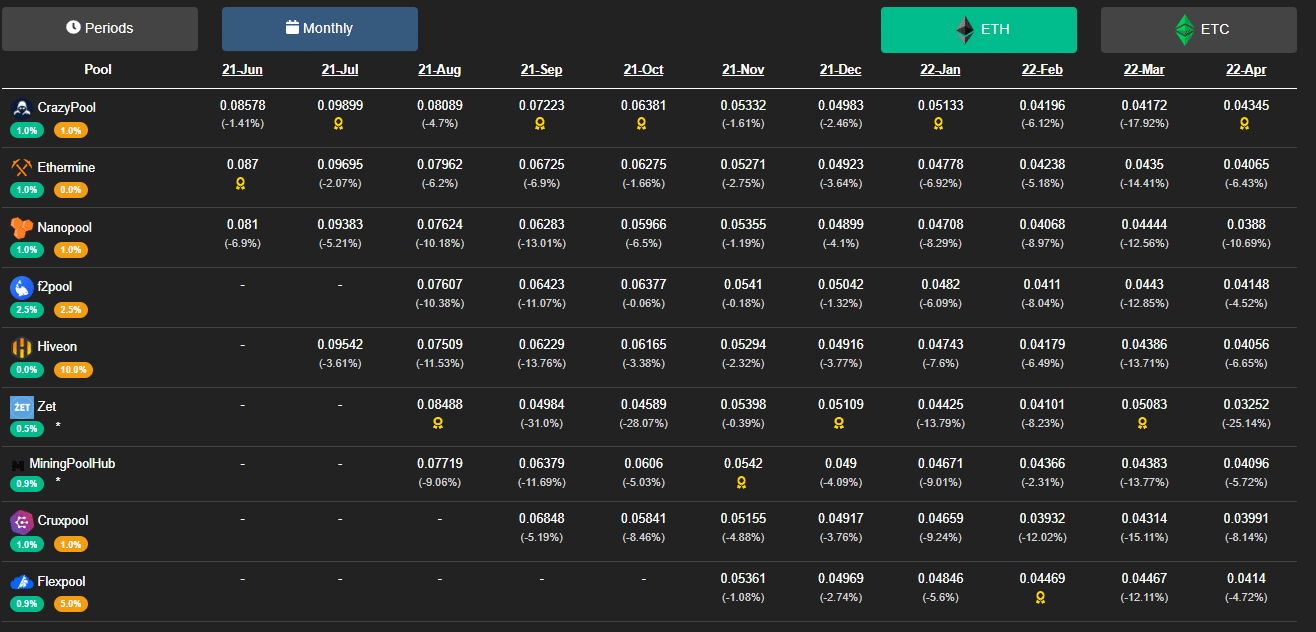Click the Hiveon logo icon

(x=21, y=347)
